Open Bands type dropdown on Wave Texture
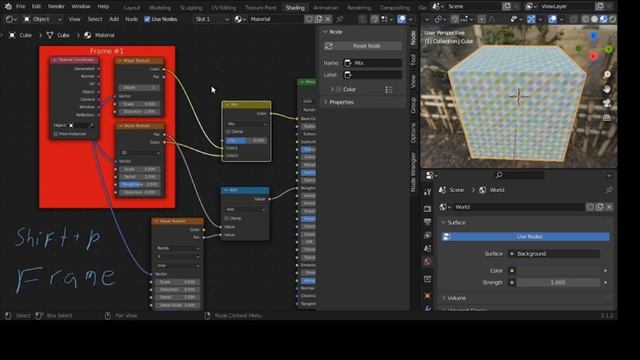 tap(178, 248)
